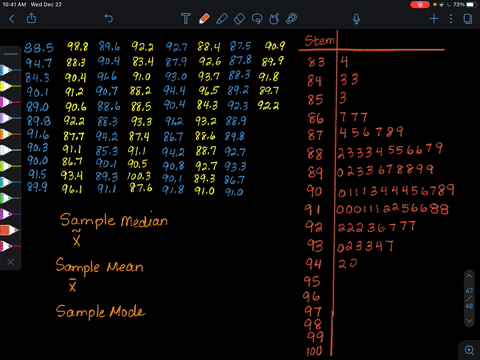Tap the 'Stem' header label

pos(319,40)
